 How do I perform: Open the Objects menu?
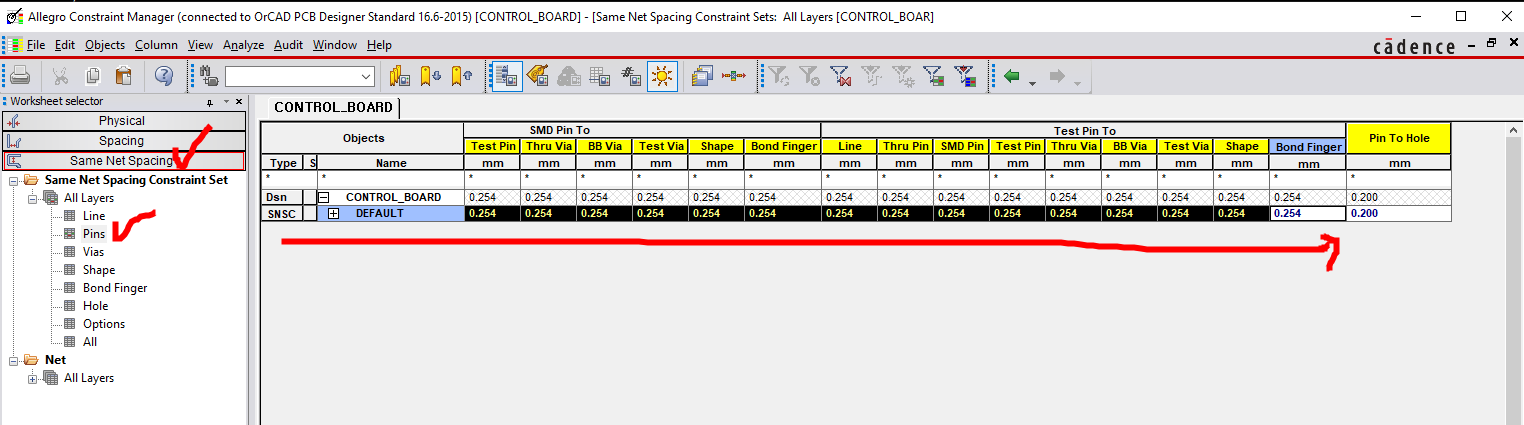pos(105,45)
